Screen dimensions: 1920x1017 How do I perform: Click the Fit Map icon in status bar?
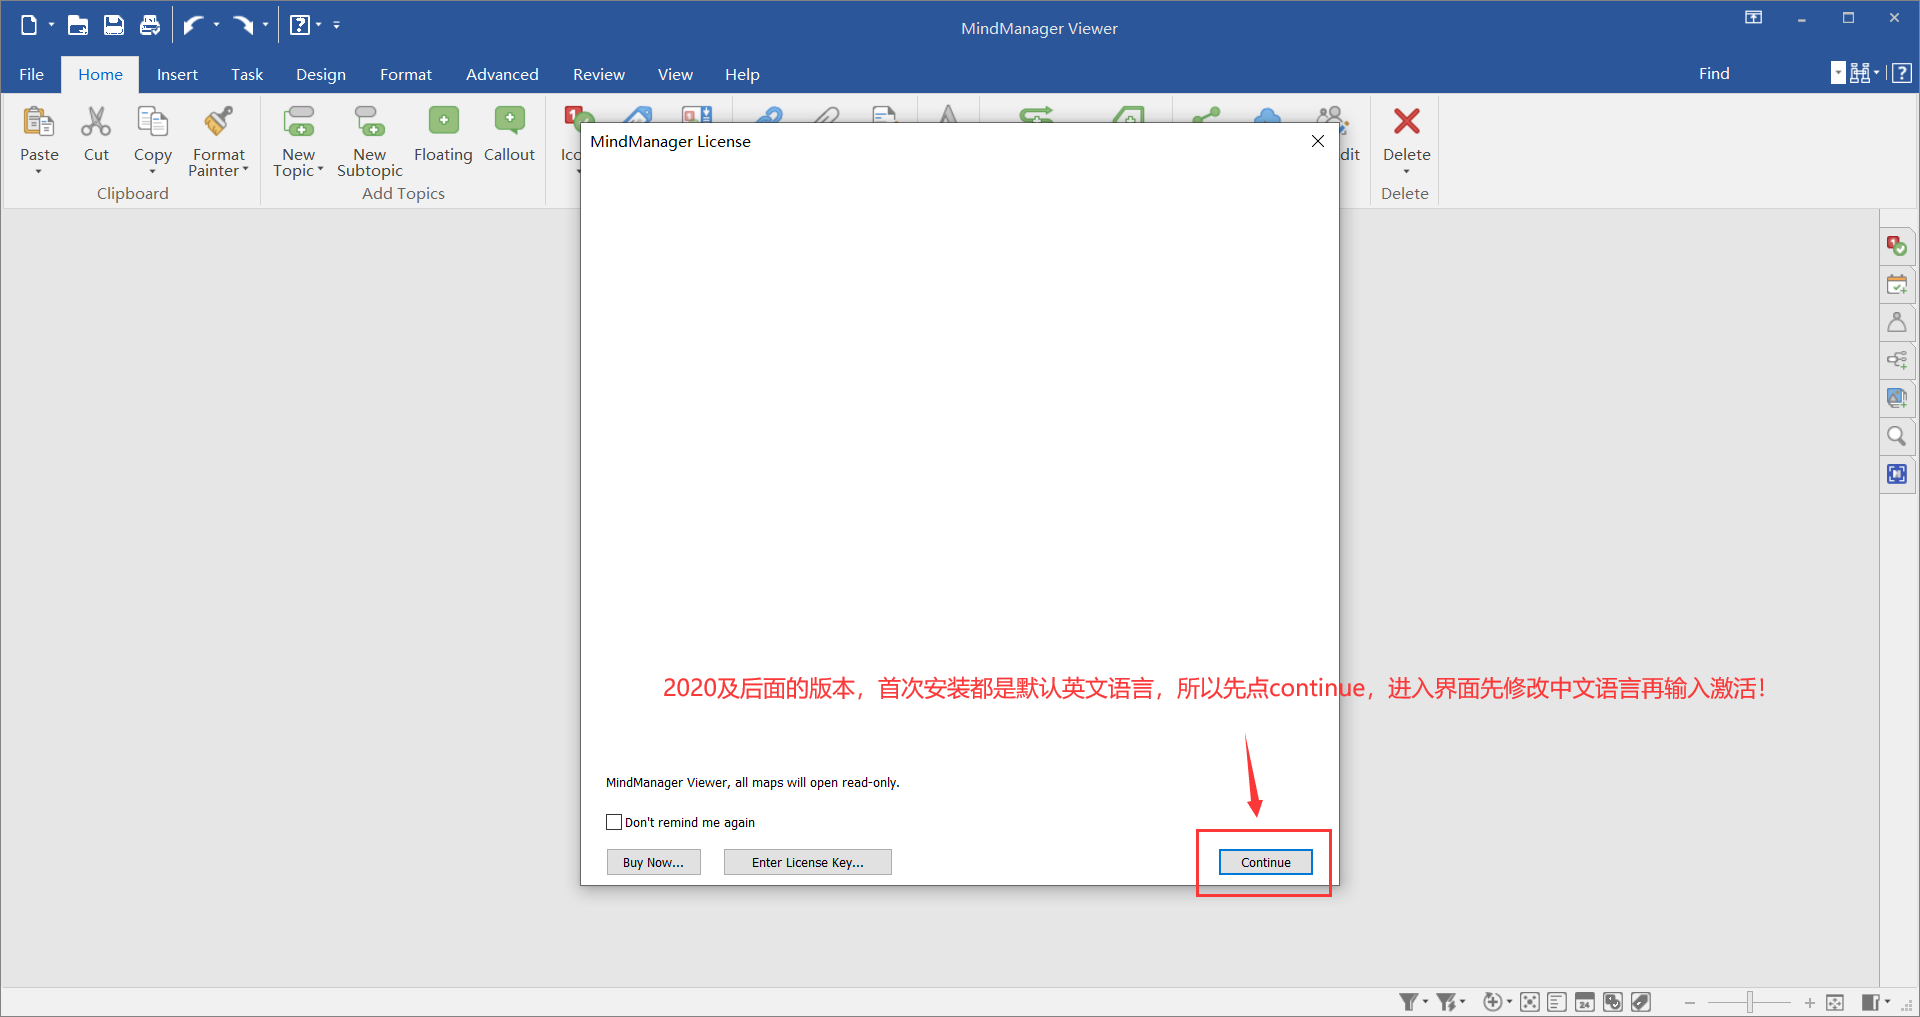[1835, 1002]
